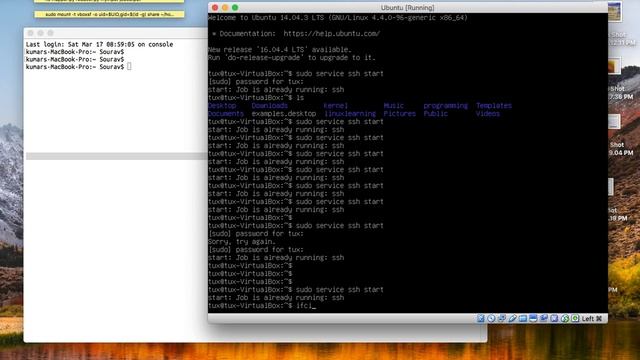Click the optical disc icon in VirtualBox status bar
The image size is (640, 360).
(491, 318)
